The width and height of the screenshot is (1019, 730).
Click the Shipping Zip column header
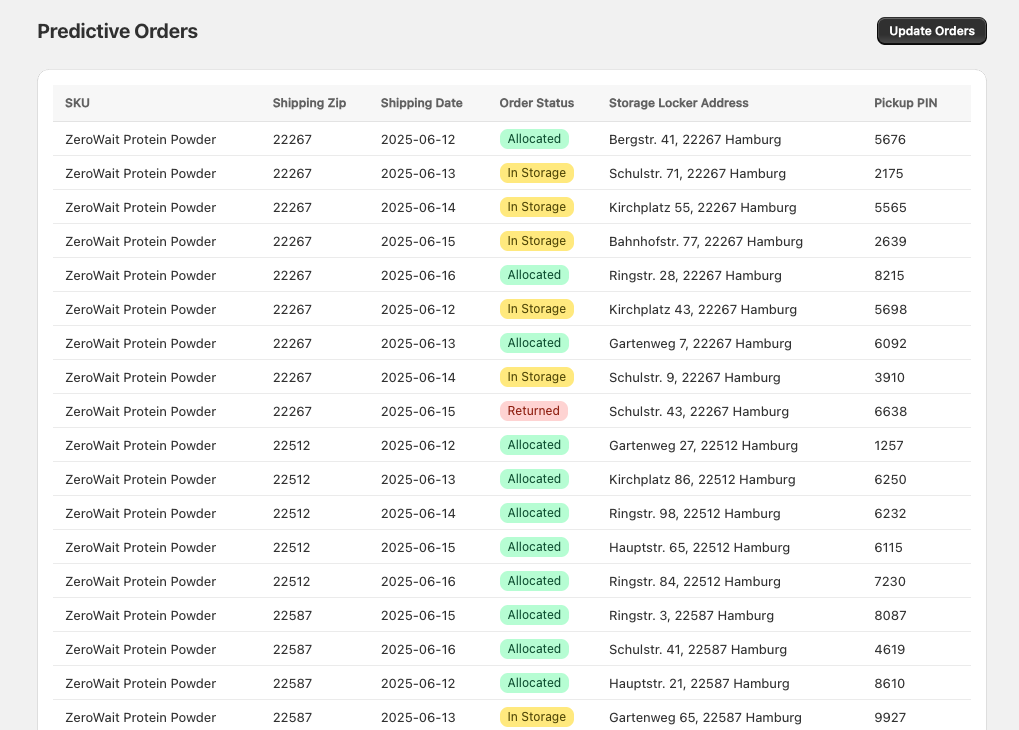[309, 103]
